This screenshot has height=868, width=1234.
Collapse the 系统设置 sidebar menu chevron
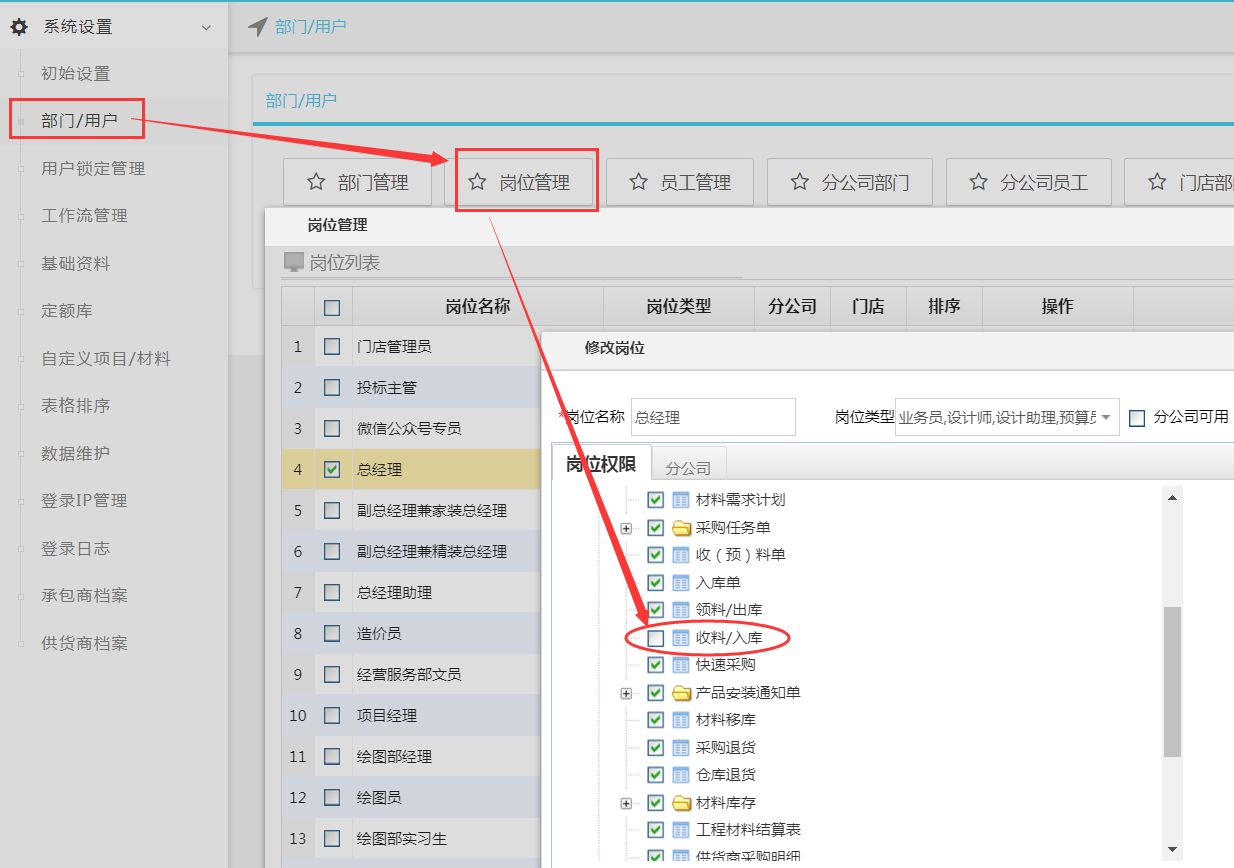pyautogui.click(x=206, y=28)
